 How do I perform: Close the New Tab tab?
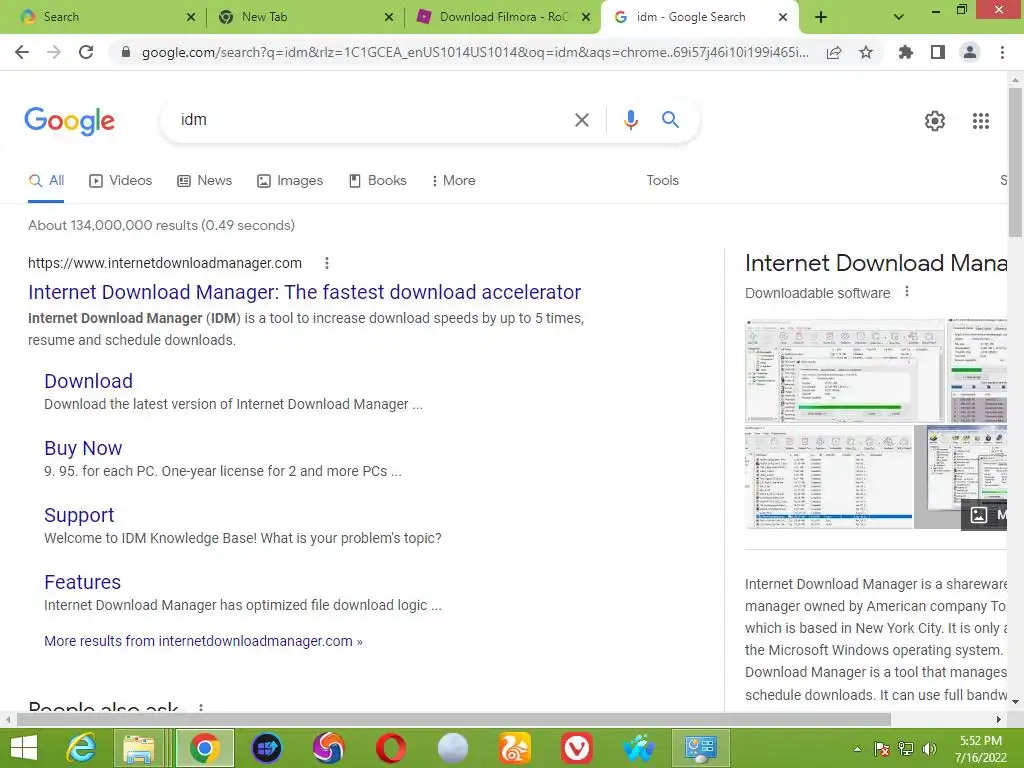tap(389, 17)
